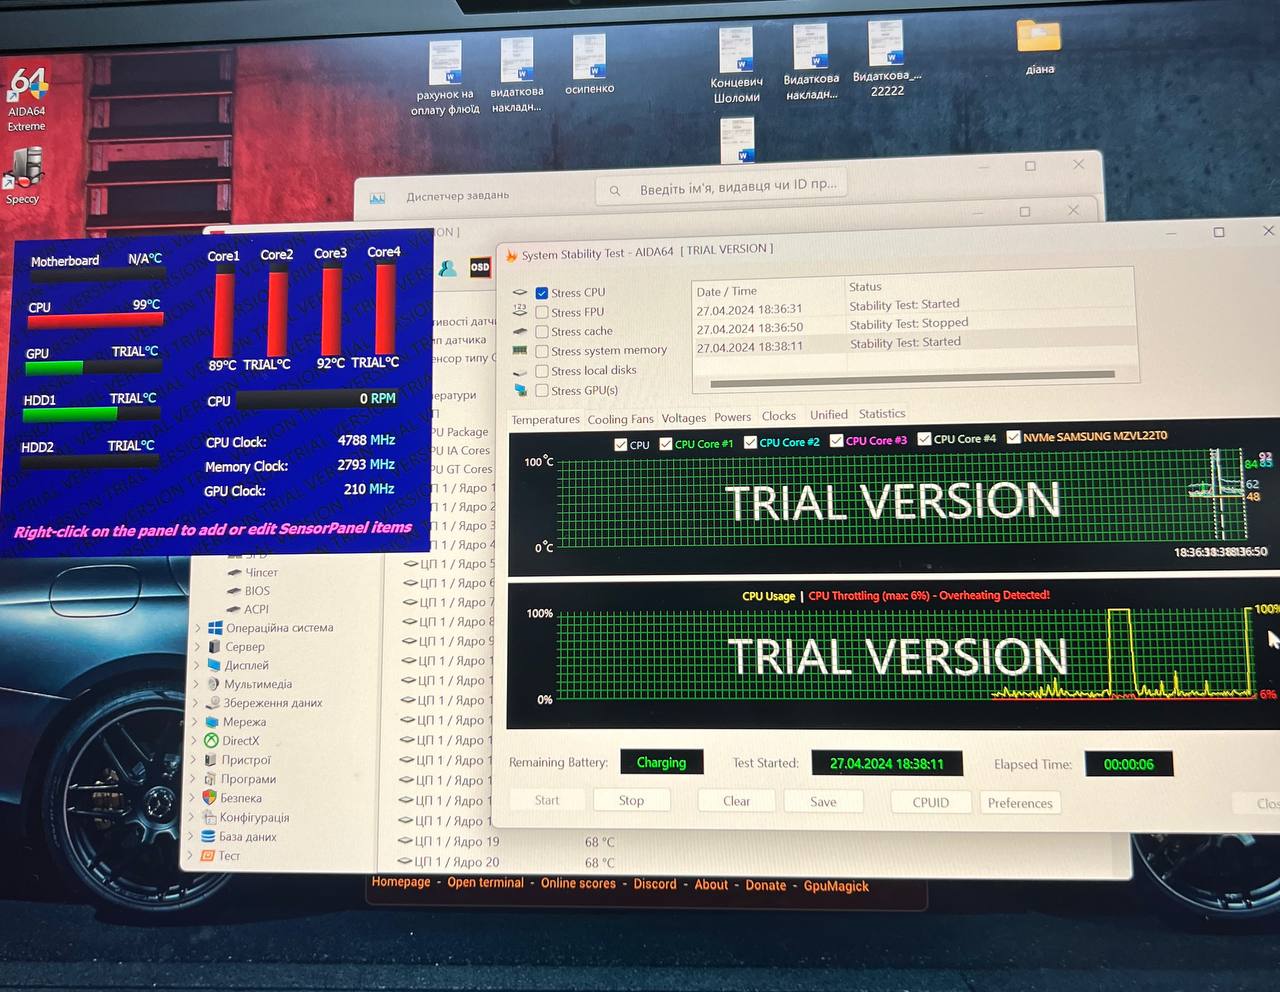Enable the Stress FPU checkbox
This screenshot has width=1280, height=992.
coord(541,312)
